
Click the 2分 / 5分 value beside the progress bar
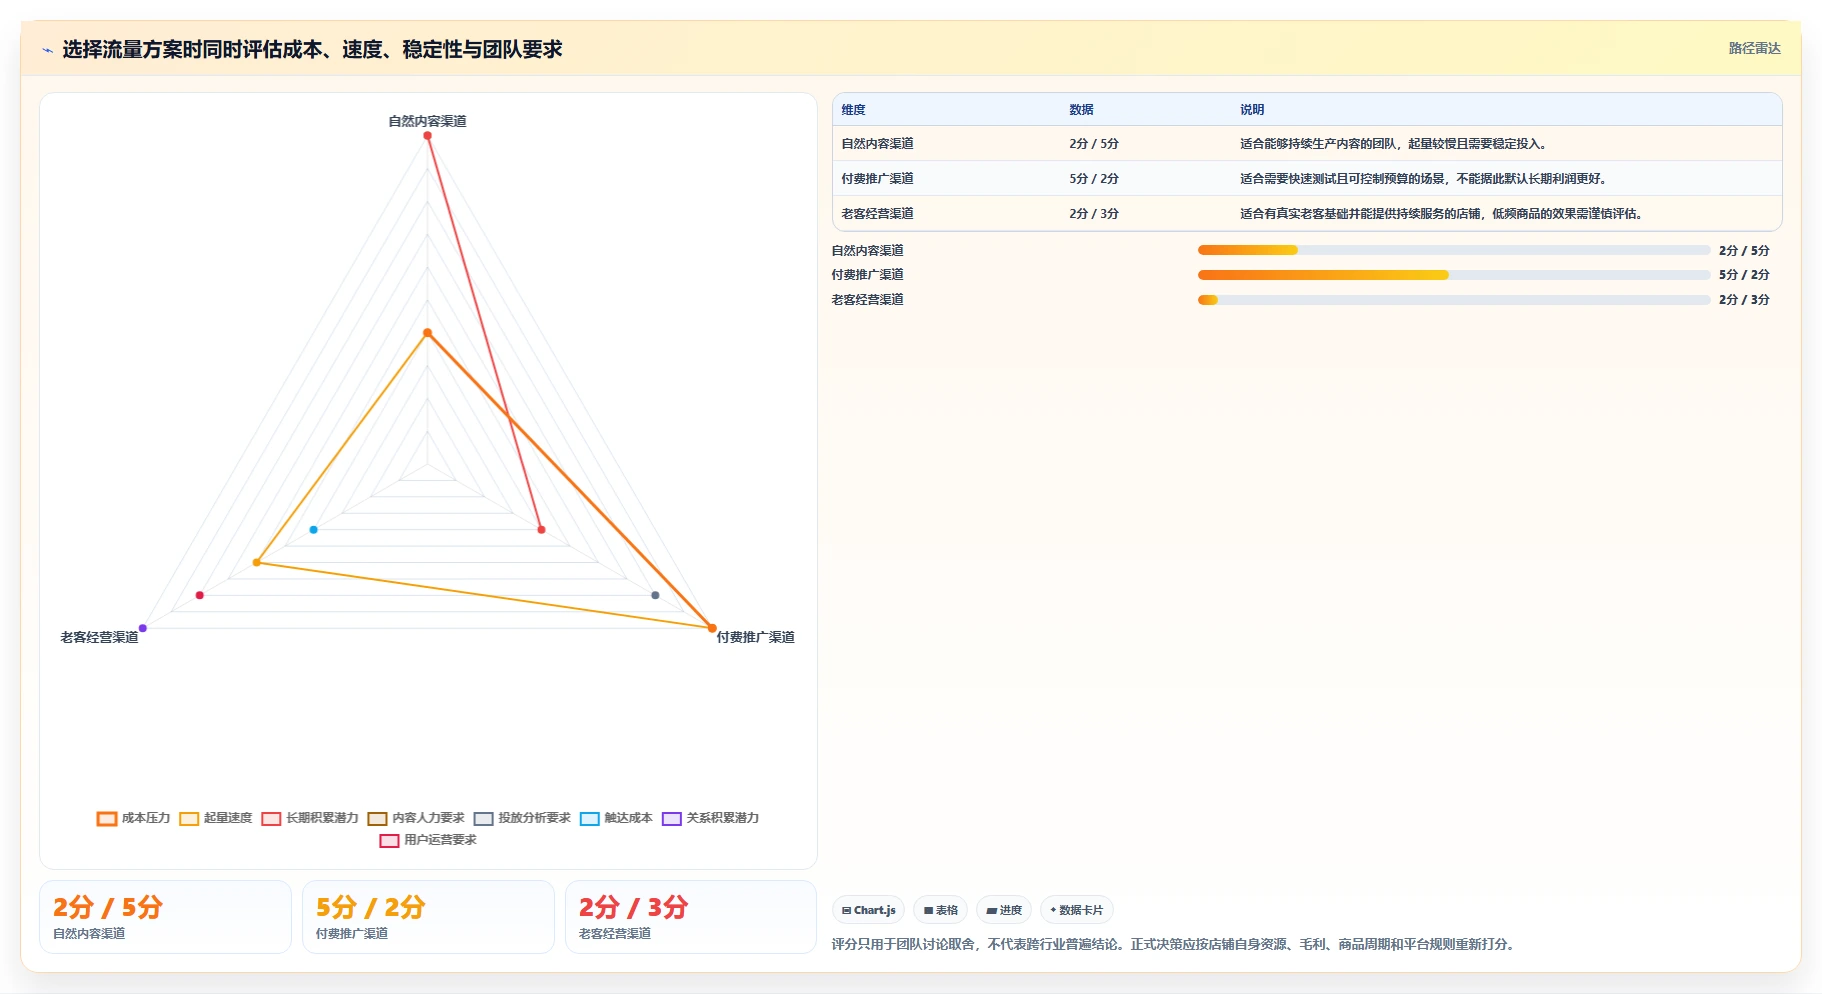click(x=1744, y=251)
